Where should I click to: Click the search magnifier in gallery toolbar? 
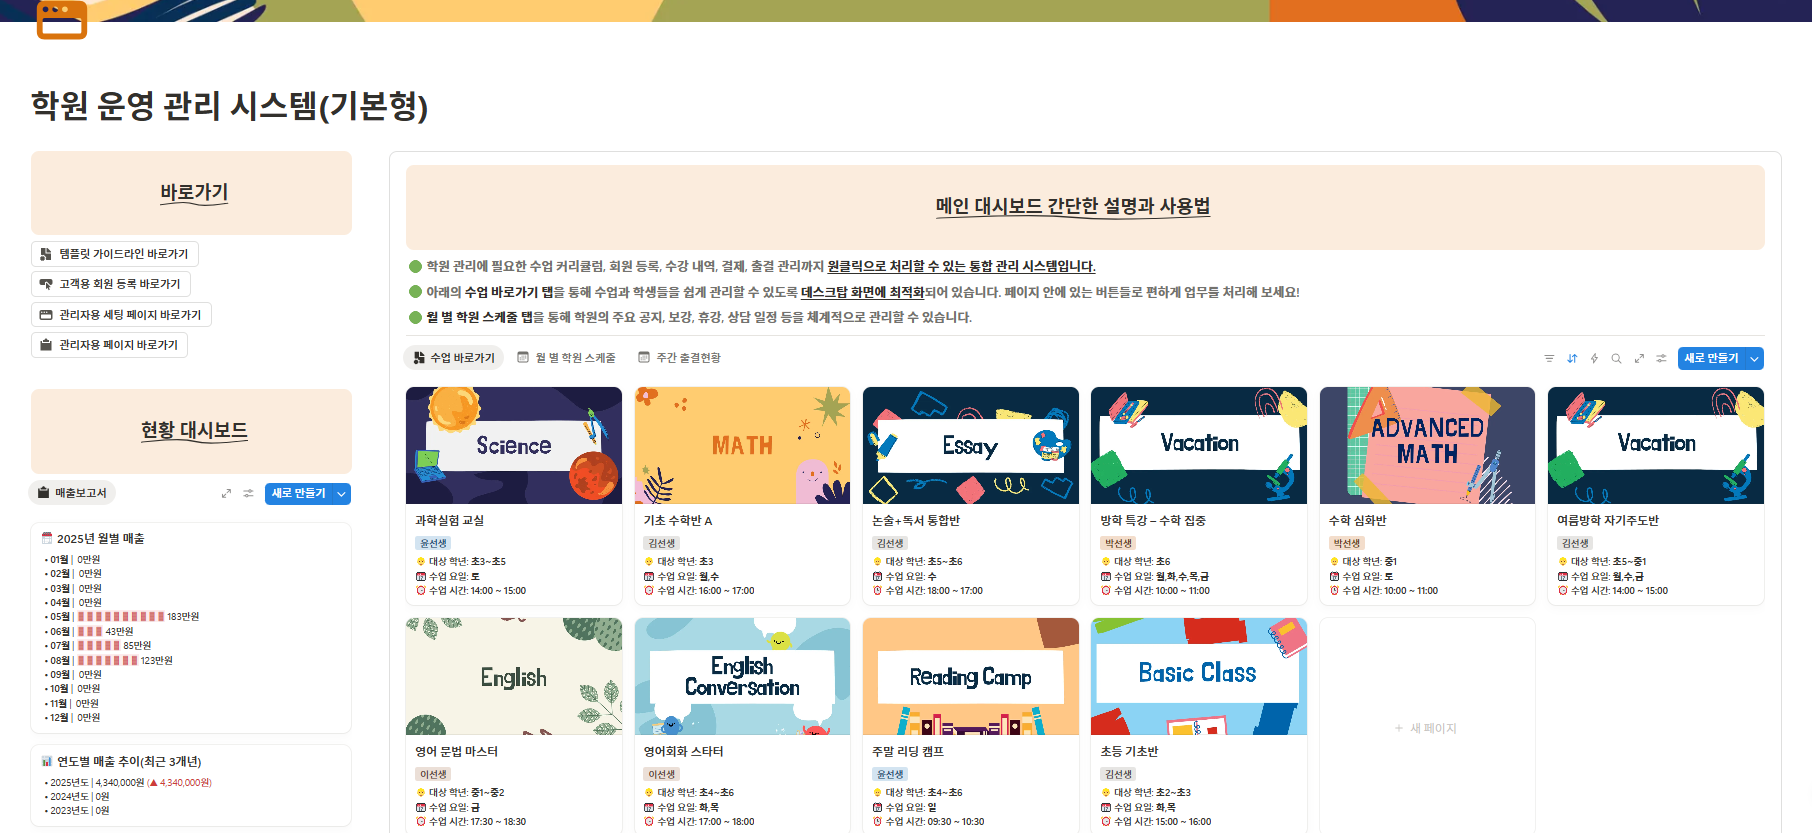click(1616, 358)
